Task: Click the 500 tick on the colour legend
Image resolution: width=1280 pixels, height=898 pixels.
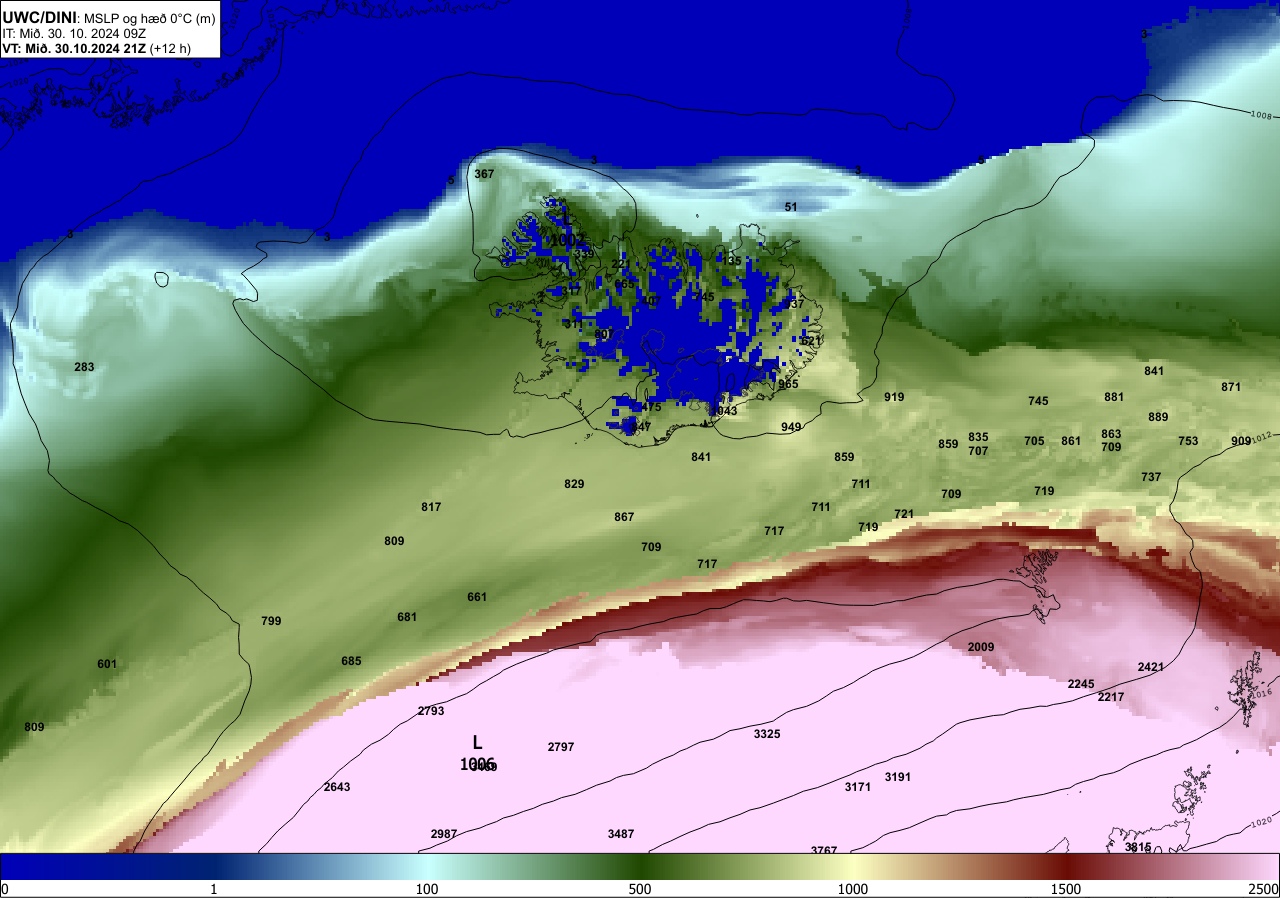Action: (x=640, y=889)
